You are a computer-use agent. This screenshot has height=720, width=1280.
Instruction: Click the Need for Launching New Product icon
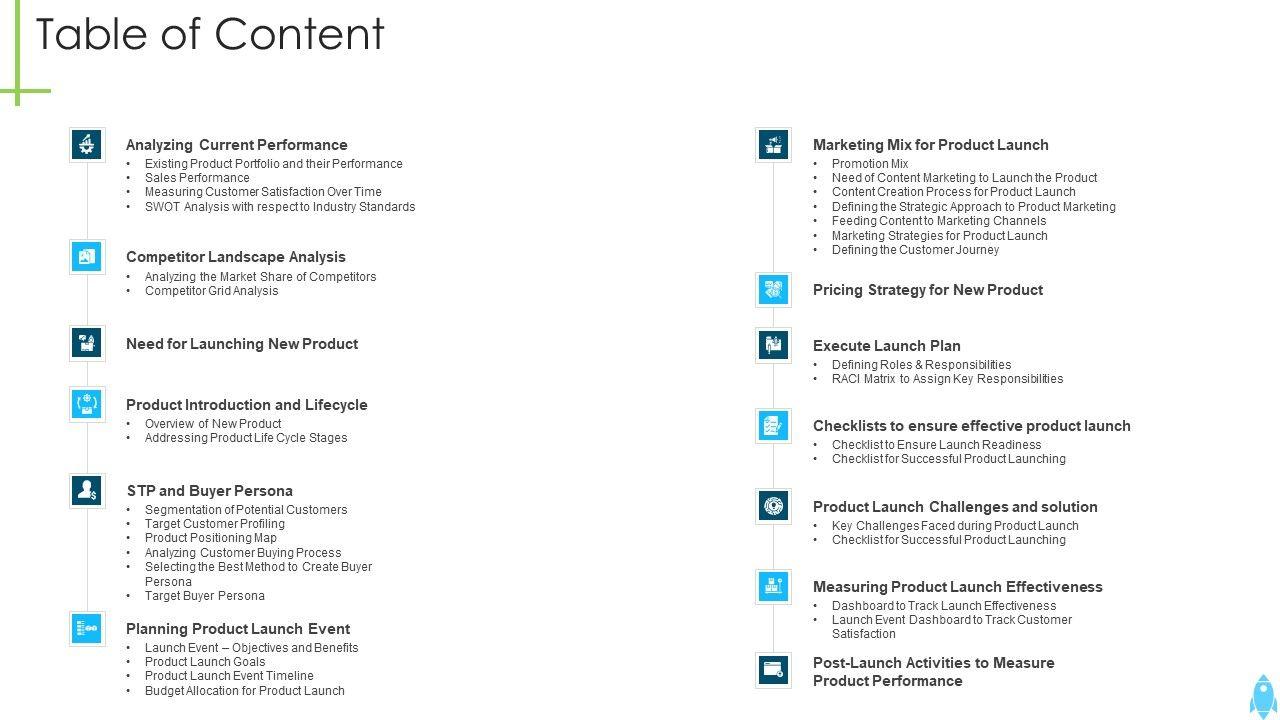tap(87, 343)
